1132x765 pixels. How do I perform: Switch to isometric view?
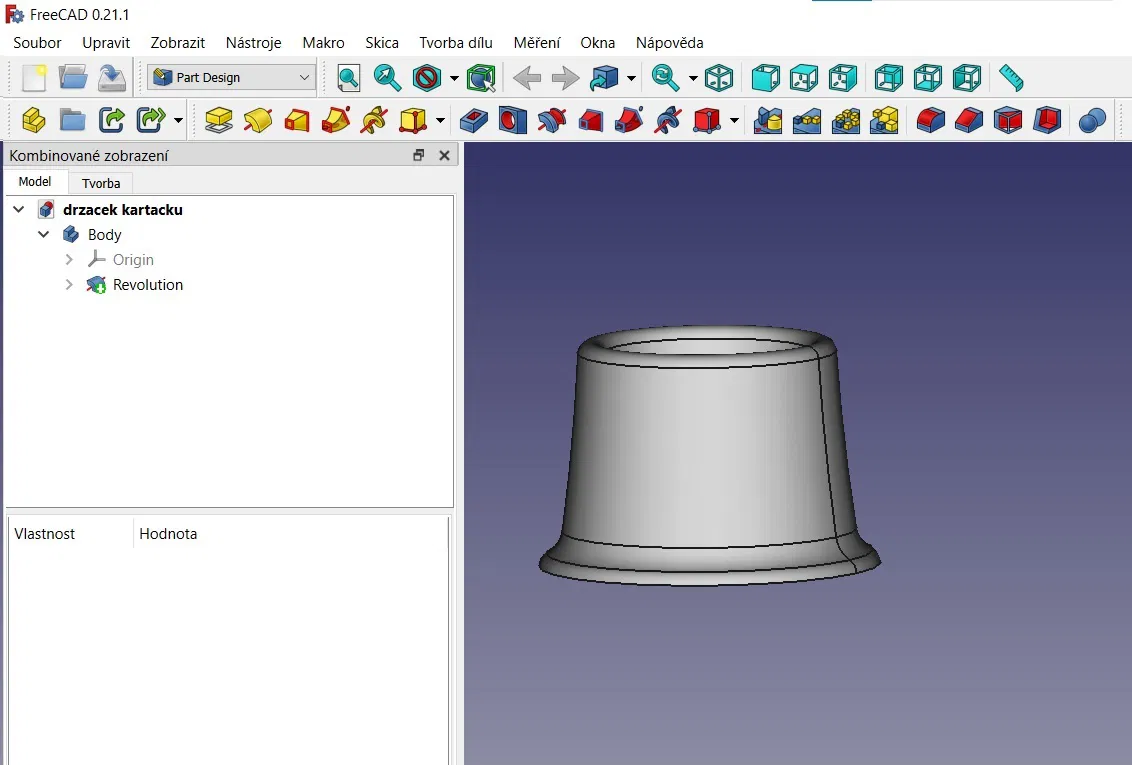pyautogui.click(x=718, y=78)
